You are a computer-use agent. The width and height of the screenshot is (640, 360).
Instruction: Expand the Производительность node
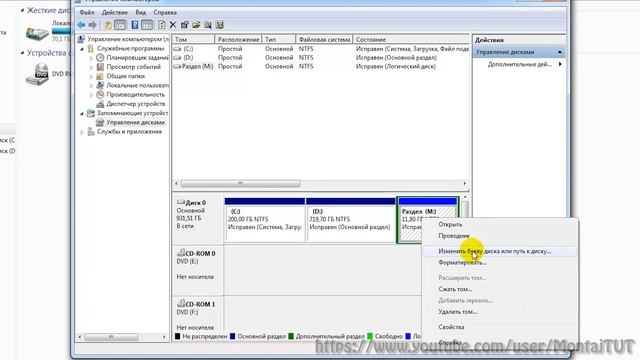click(x=91, y=95)
